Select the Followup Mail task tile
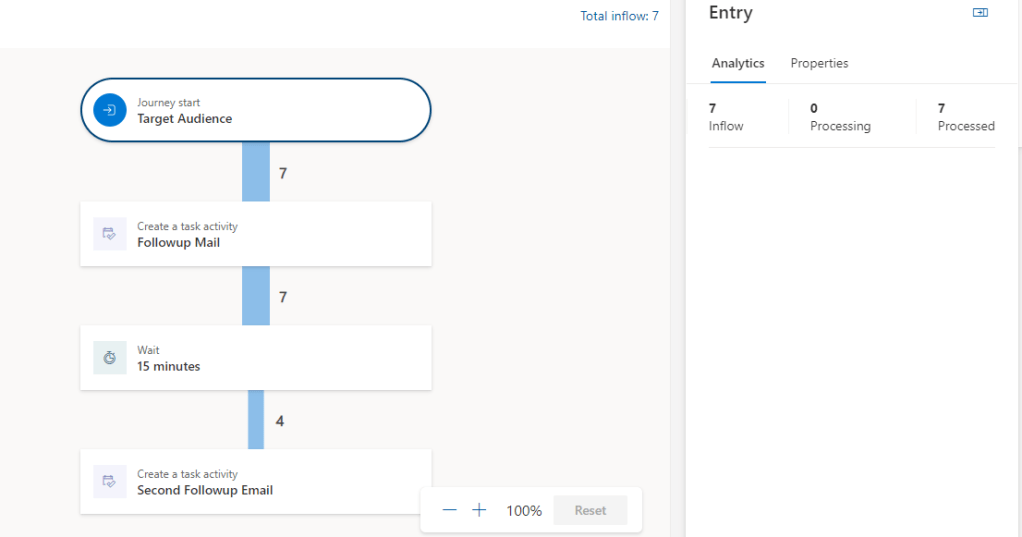 (280, 234)
